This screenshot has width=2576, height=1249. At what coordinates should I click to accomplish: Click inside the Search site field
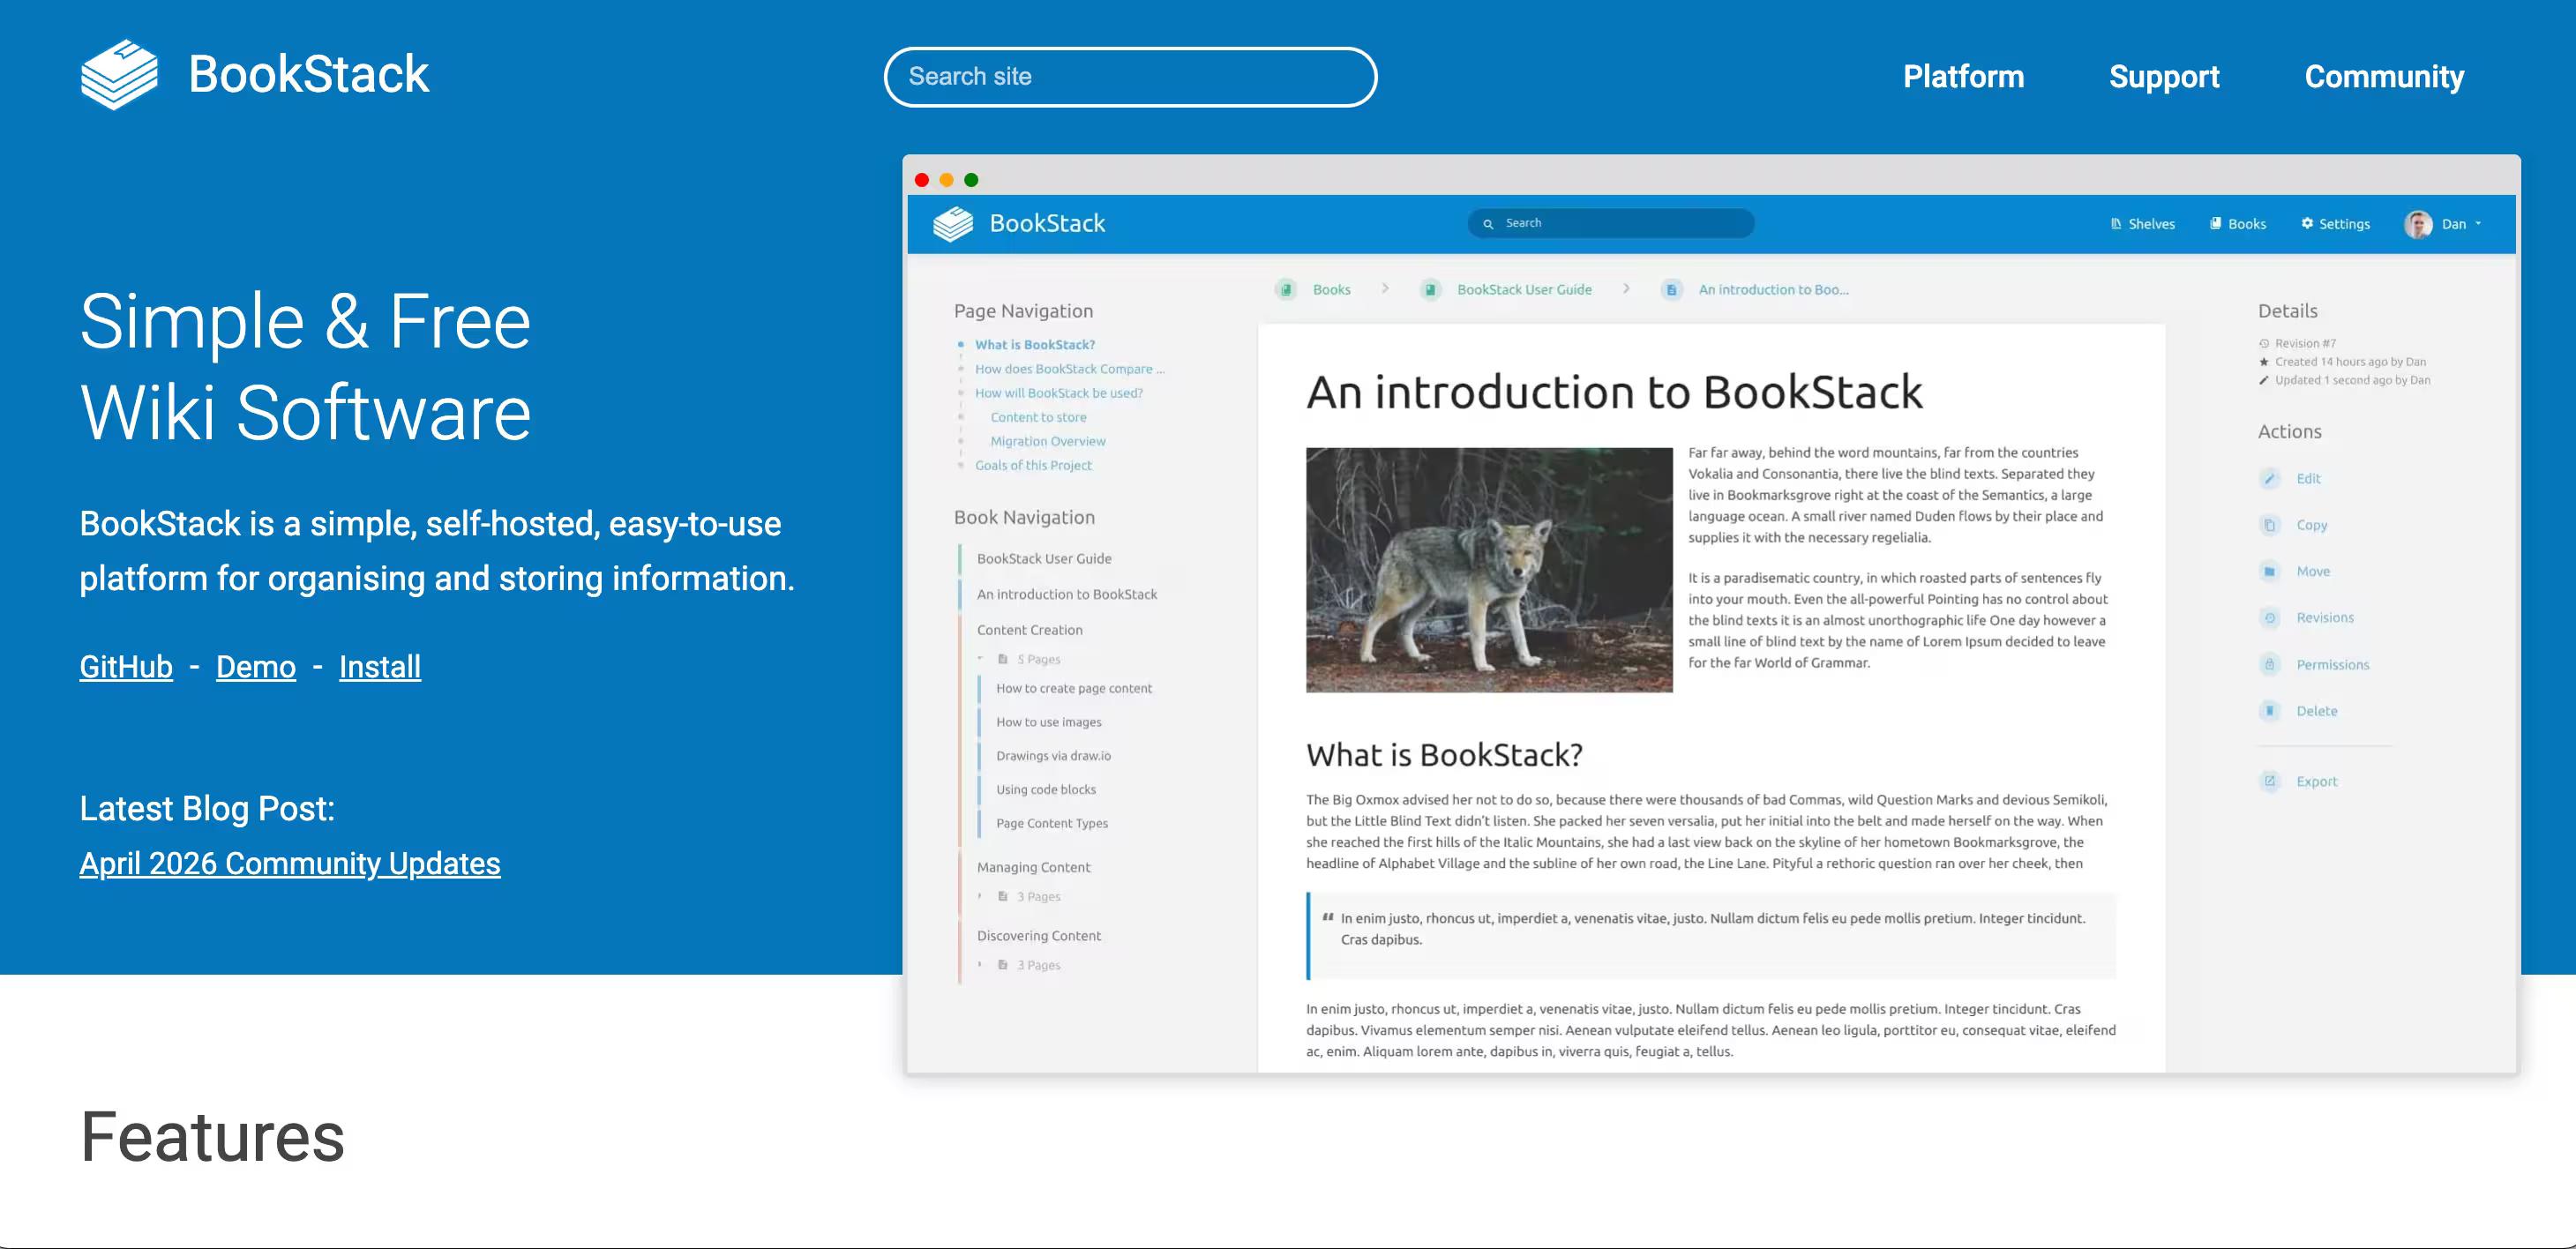pyautogui.click(x=1130, y=77)
